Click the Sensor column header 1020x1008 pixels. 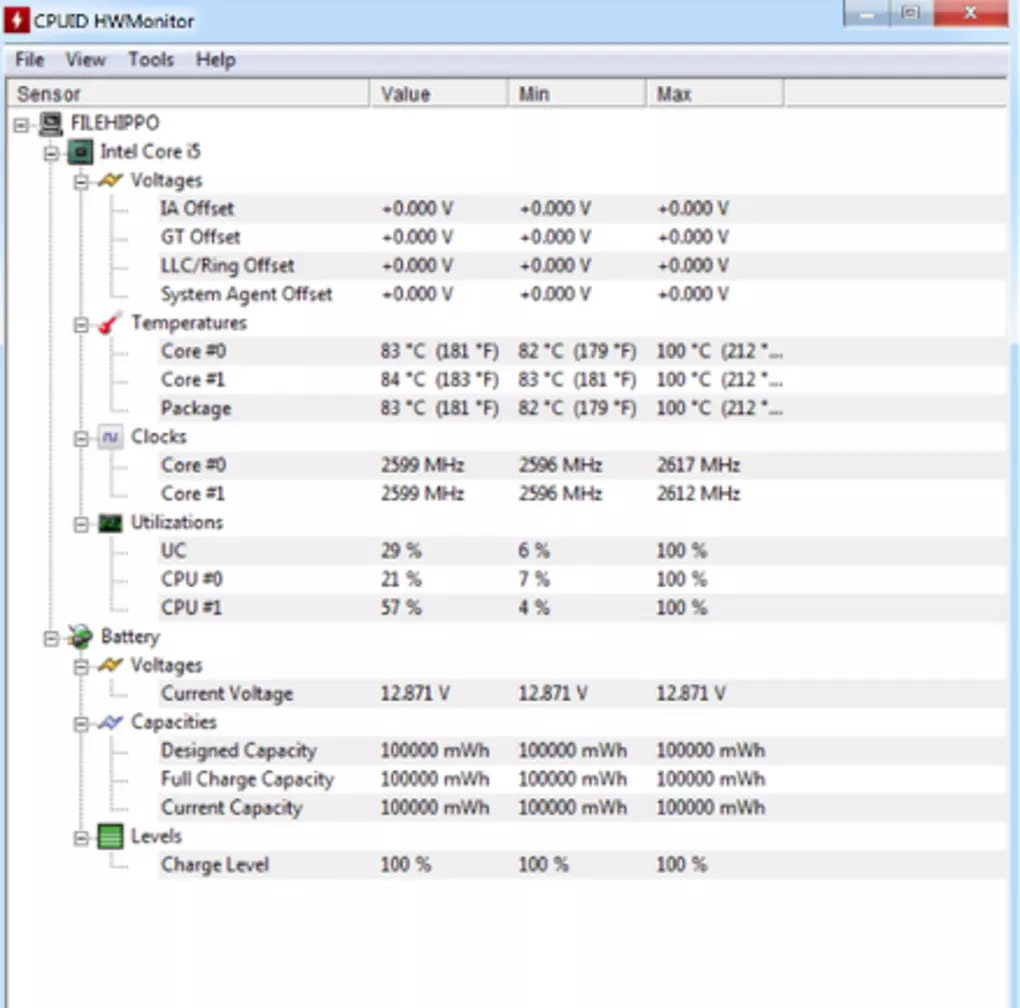[188, 94]
